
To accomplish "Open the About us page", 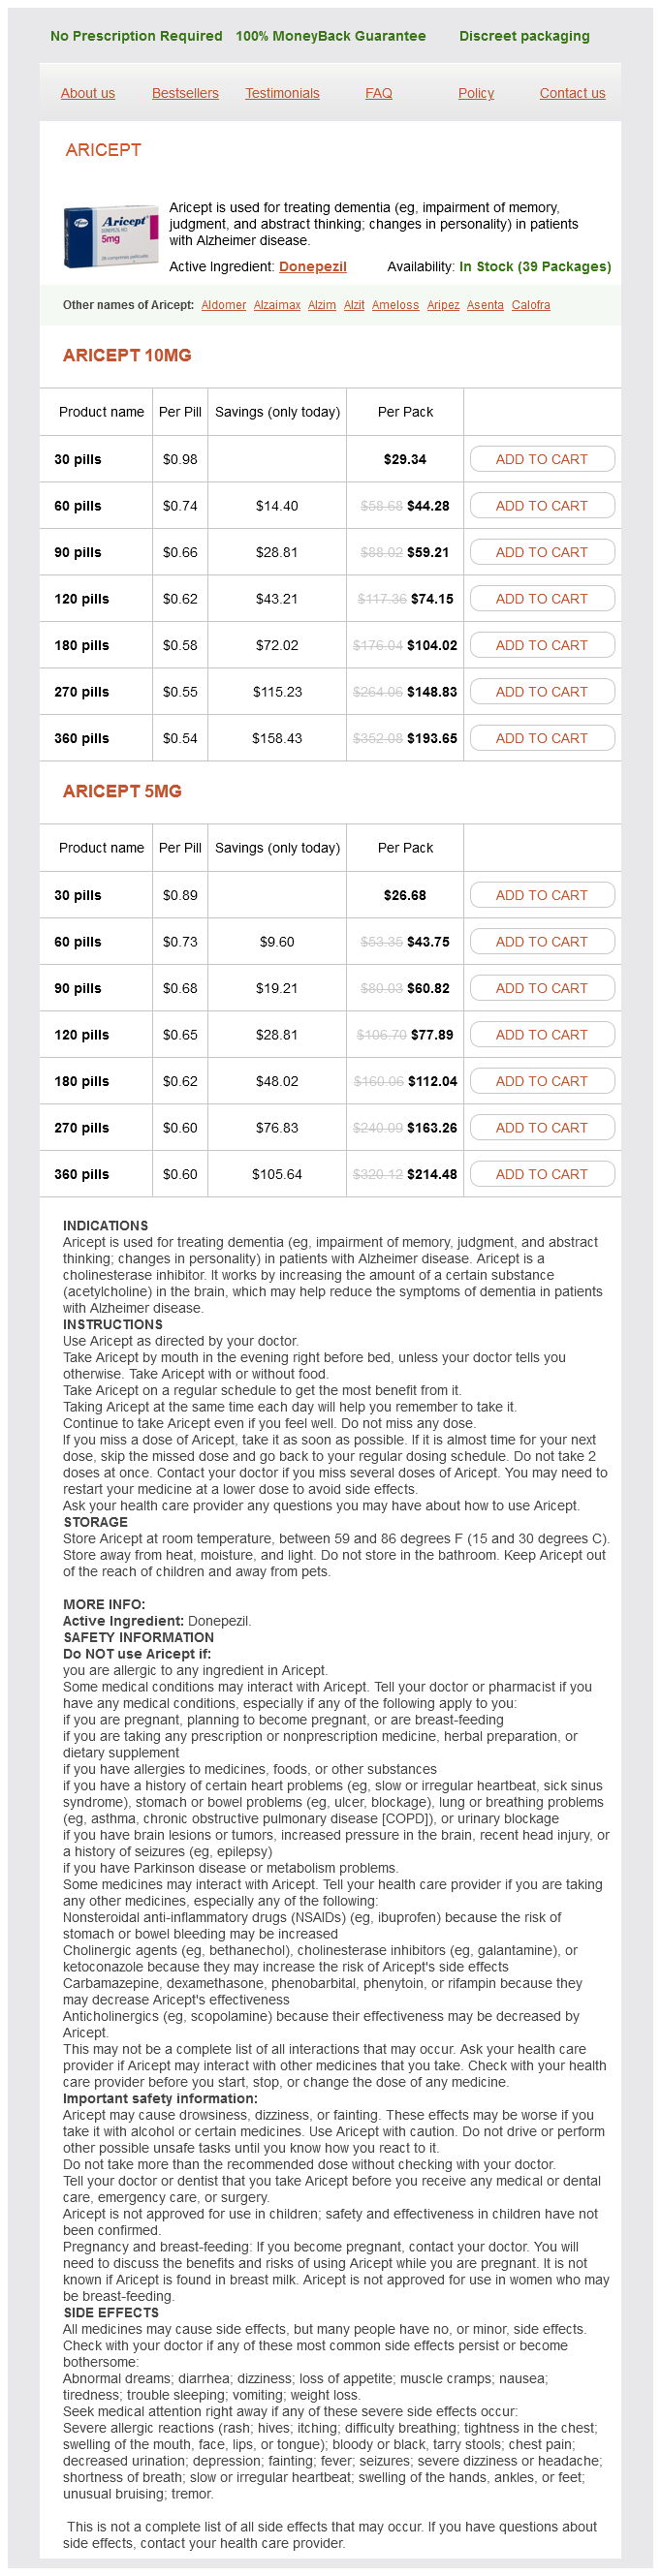I will coord(88,93).
